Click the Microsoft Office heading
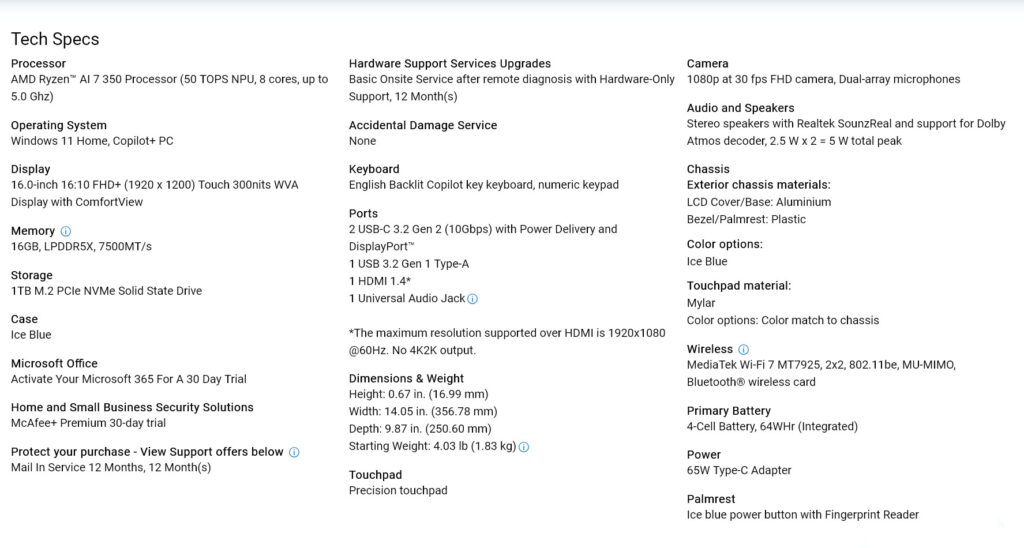The image size is (1024, 548). tap(54, 363)
